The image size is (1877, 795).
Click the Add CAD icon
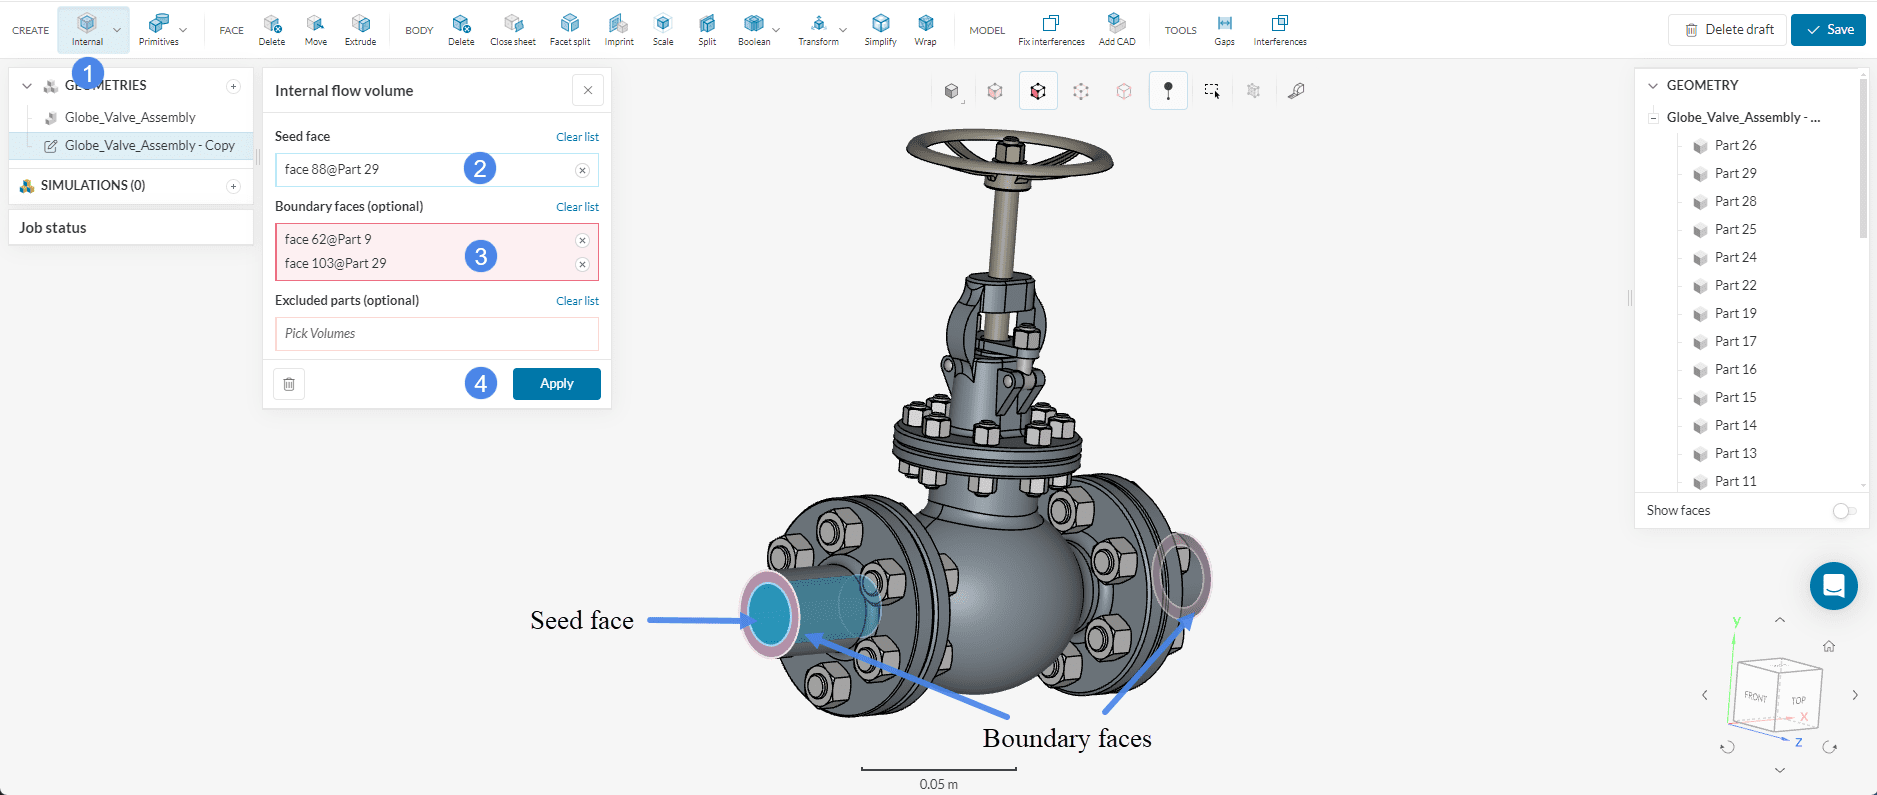pos(1116,30)
